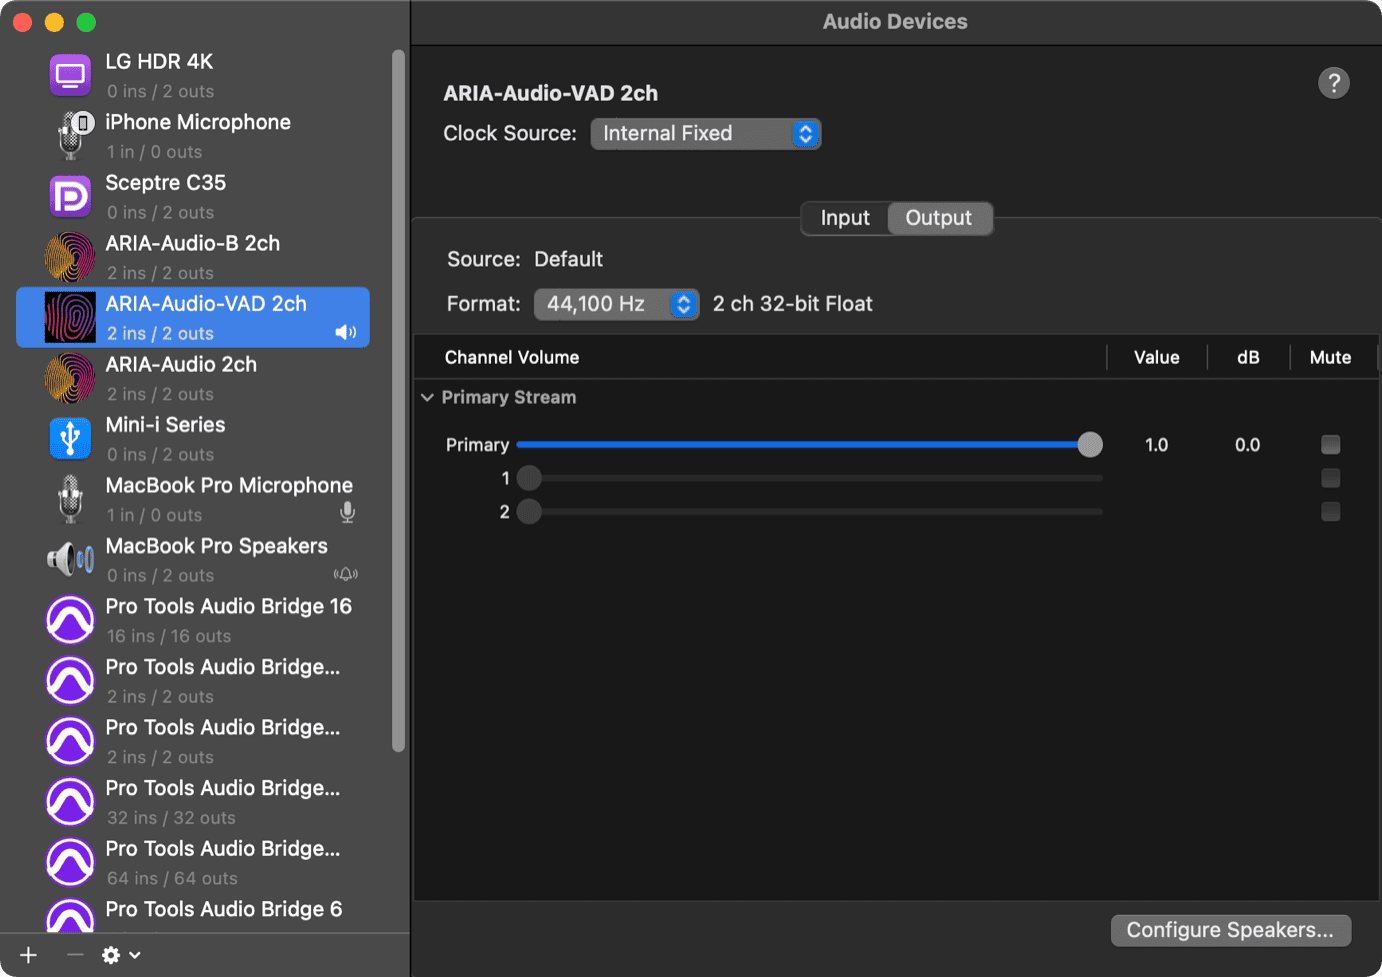Screen dimensions: 1382x977
Task: Open help with the question mark button
Action: [1333, 83]
